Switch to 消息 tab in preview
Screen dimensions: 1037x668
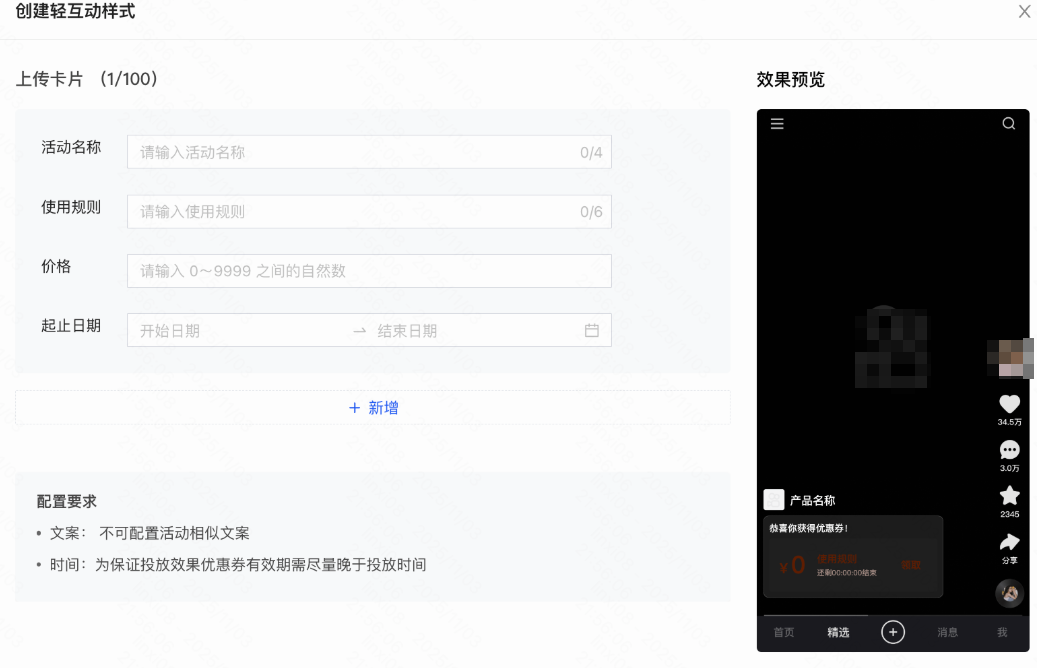(x=947, y=632)
